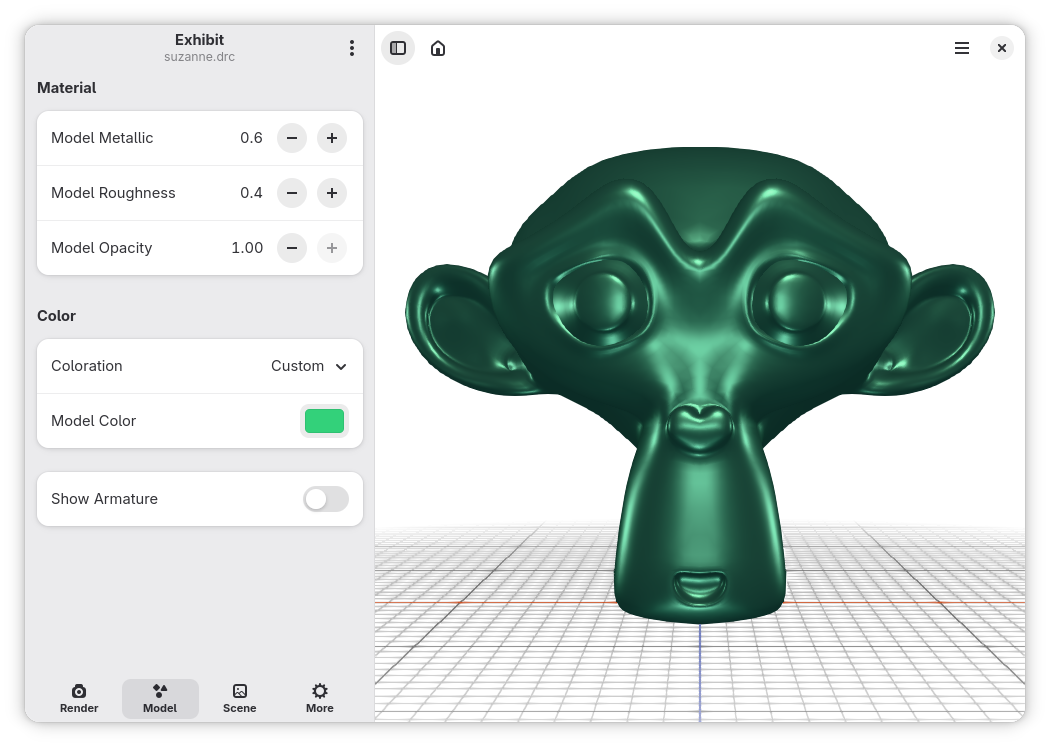Click the Model Opacity plus button
The height and width of the screenshot is (747, 1050).
coord(332,248)
